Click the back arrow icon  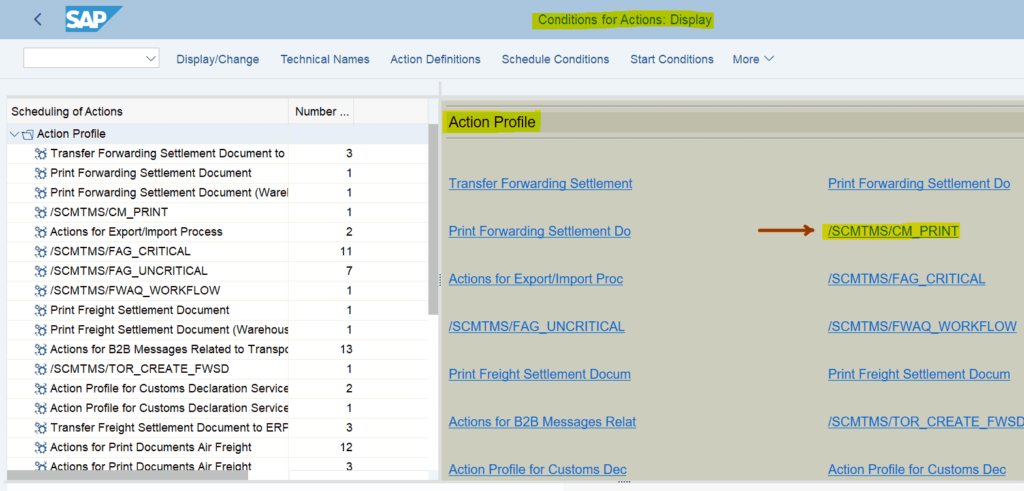coord(38,19)
